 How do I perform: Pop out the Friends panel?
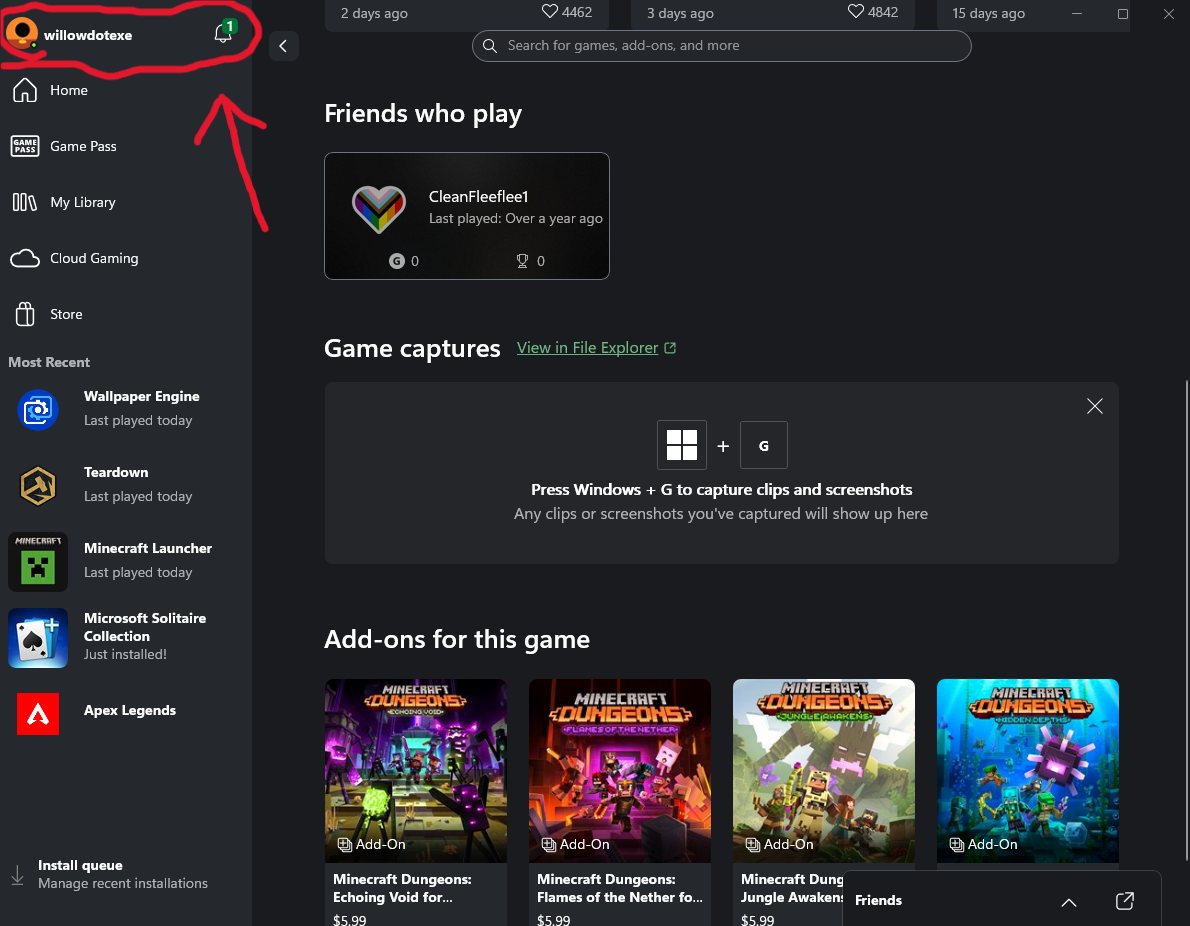1124,901
